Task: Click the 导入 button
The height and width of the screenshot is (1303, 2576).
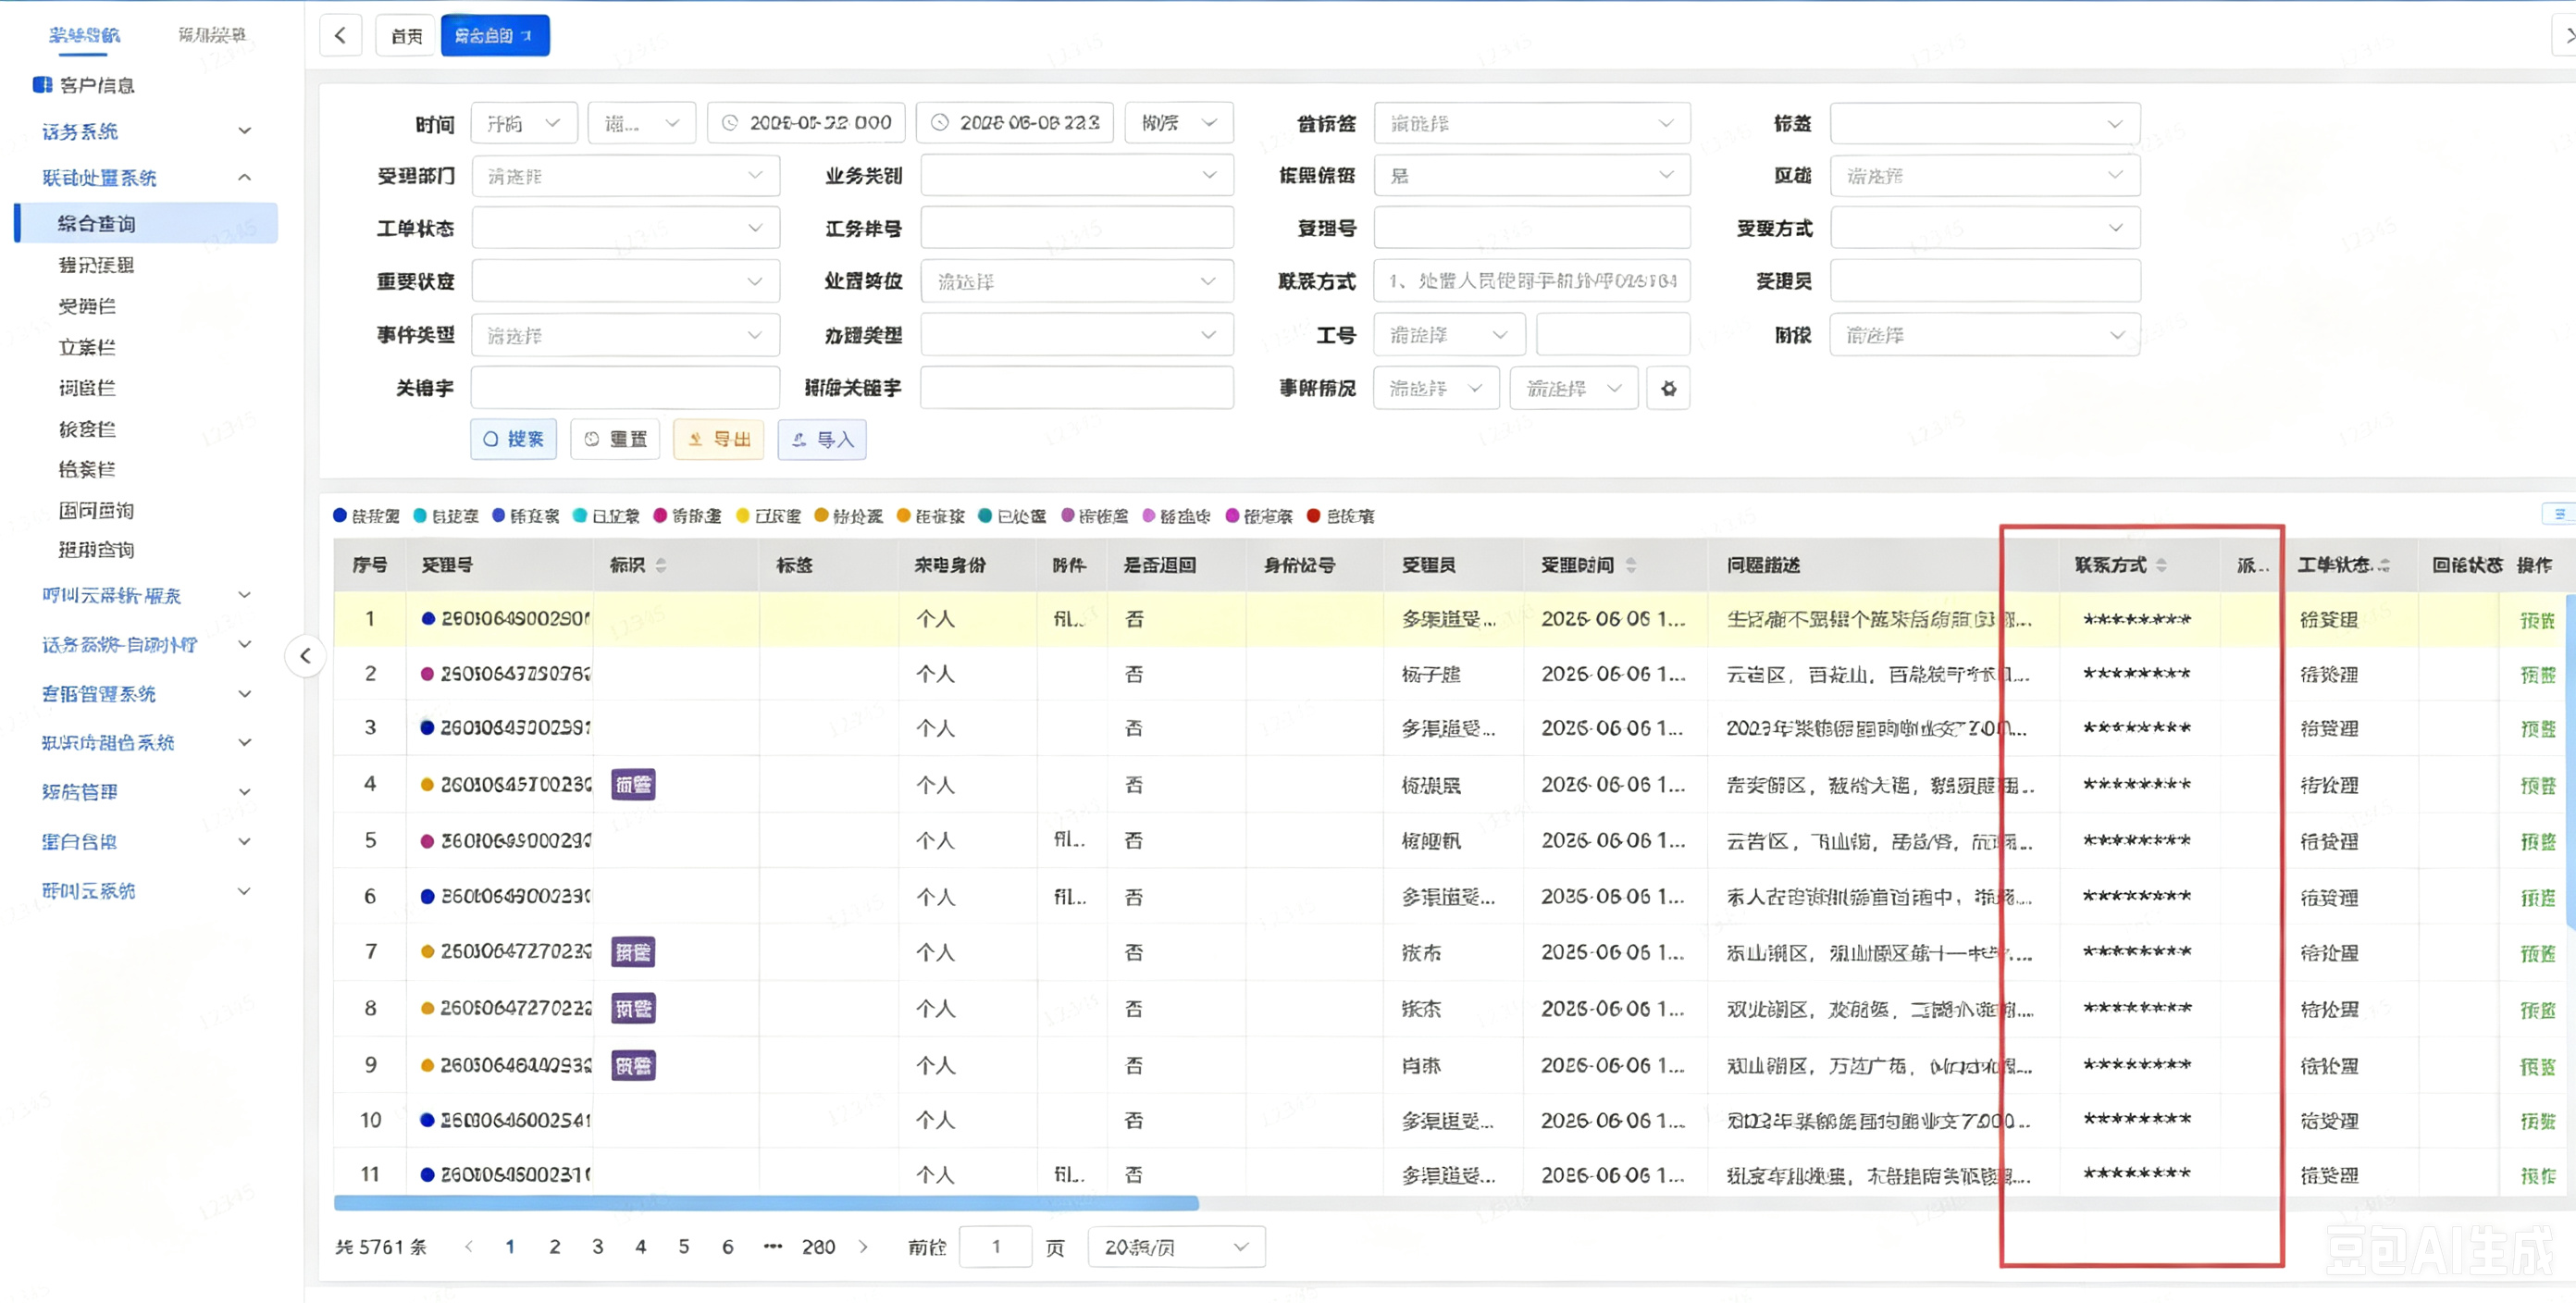Action: [822, 439]
